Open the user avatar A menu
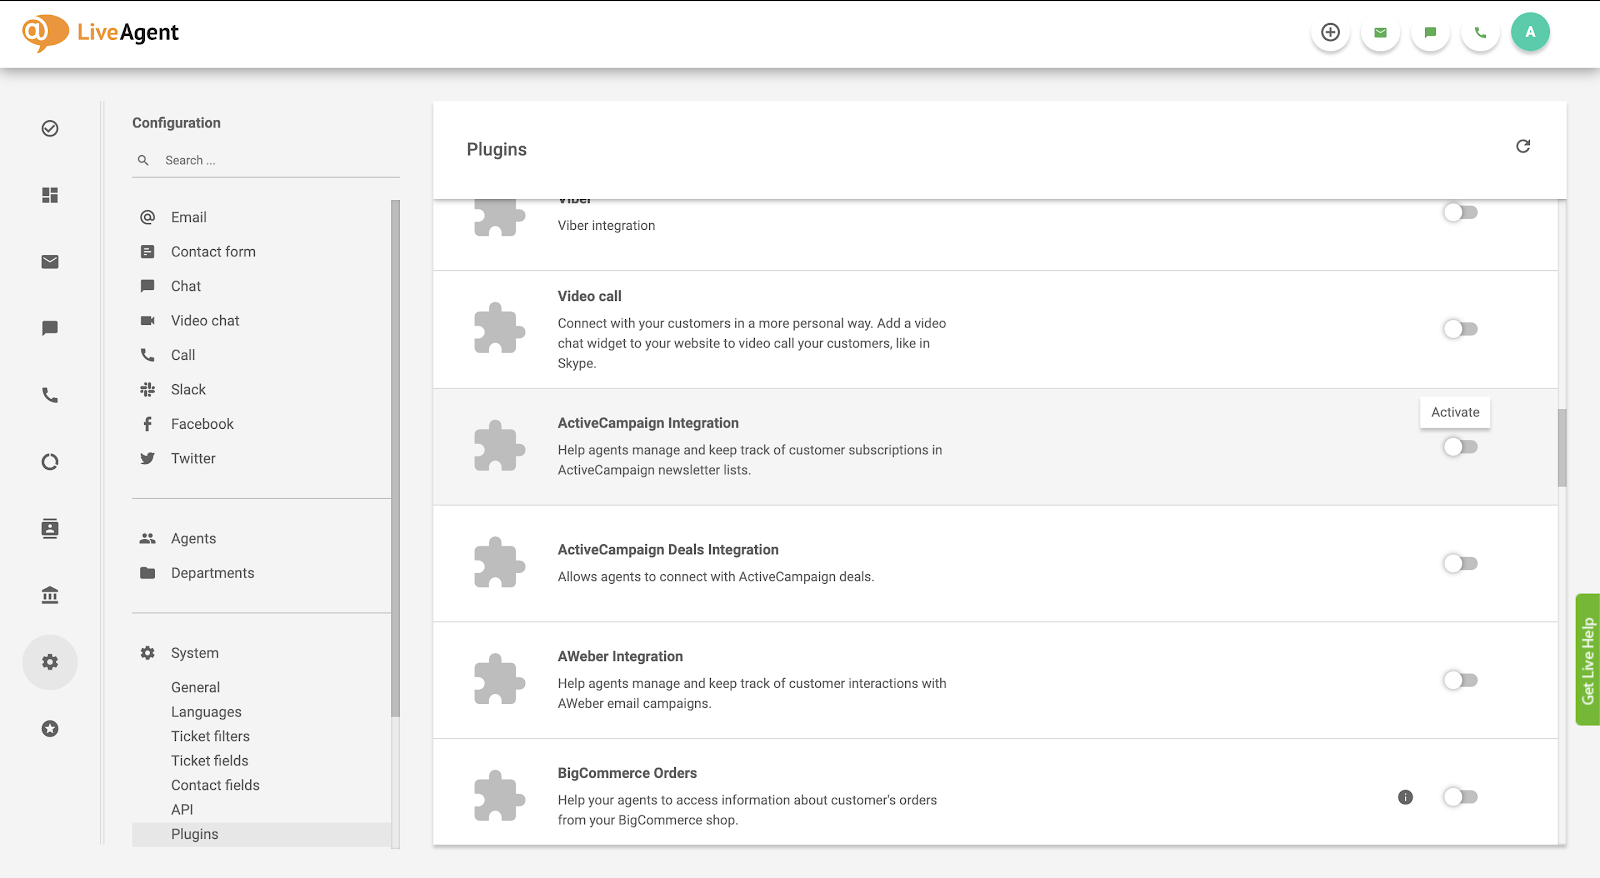Viewport: 1600px width, 878px height. tap(1530, 32)
